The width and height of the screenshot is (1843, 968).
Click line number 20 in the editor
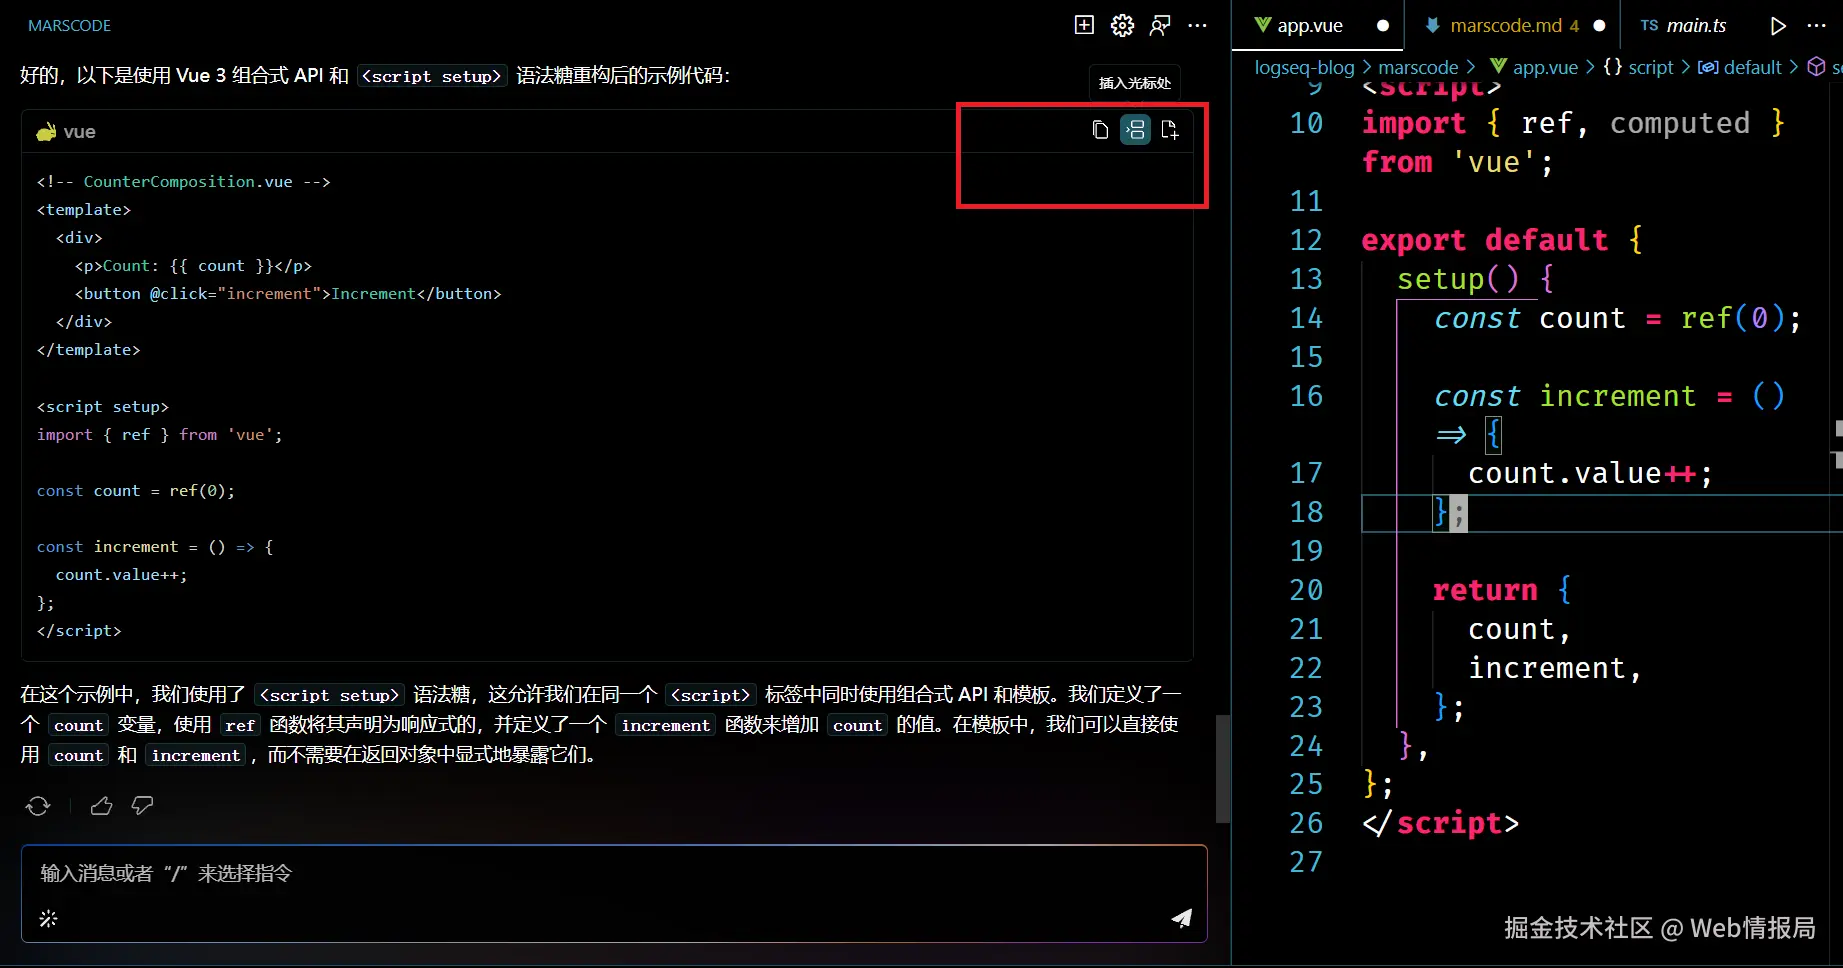(x=1306, y=590)
